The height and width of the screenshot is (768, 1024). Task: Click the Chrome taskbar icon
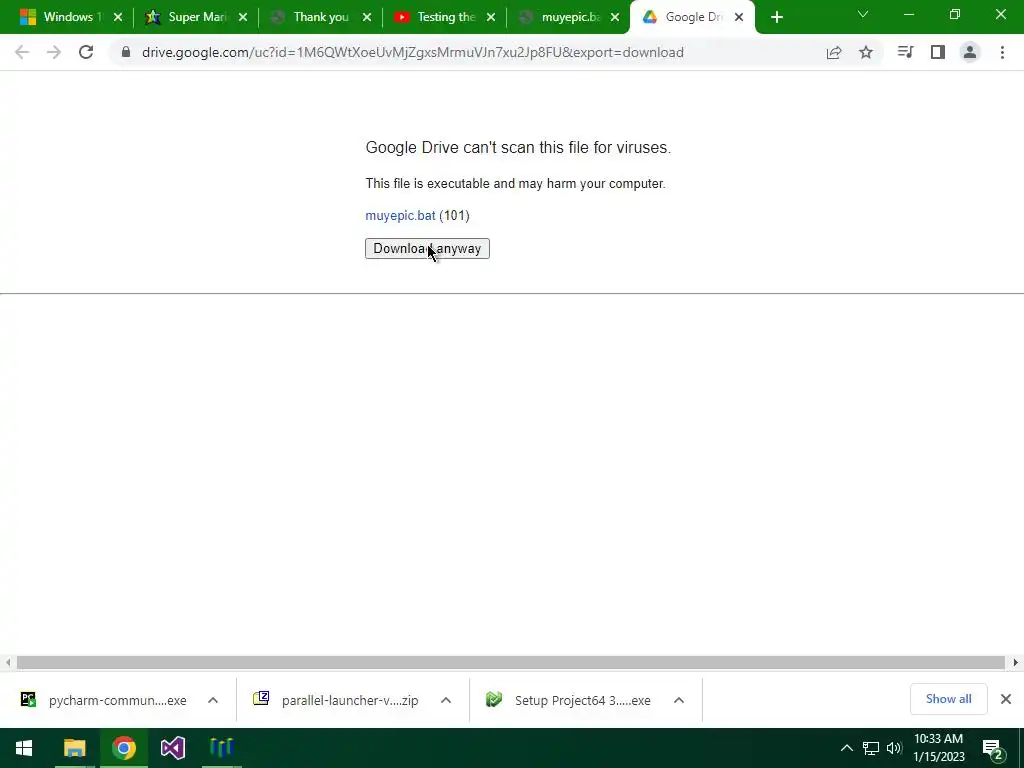(x=123, y=748)
